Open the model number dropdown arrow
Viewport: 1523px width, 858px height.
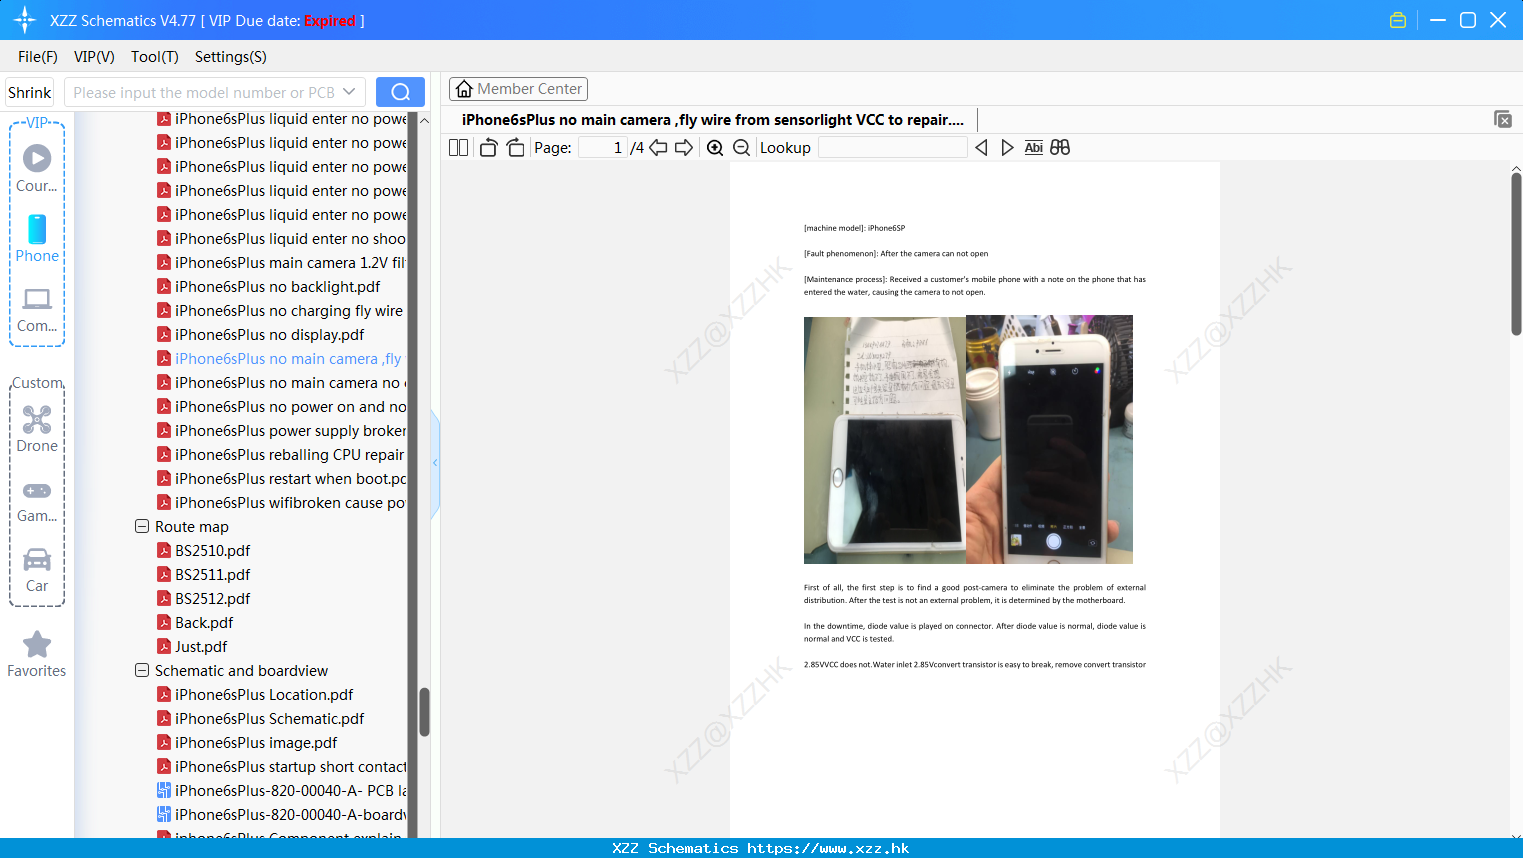(349, 92)
